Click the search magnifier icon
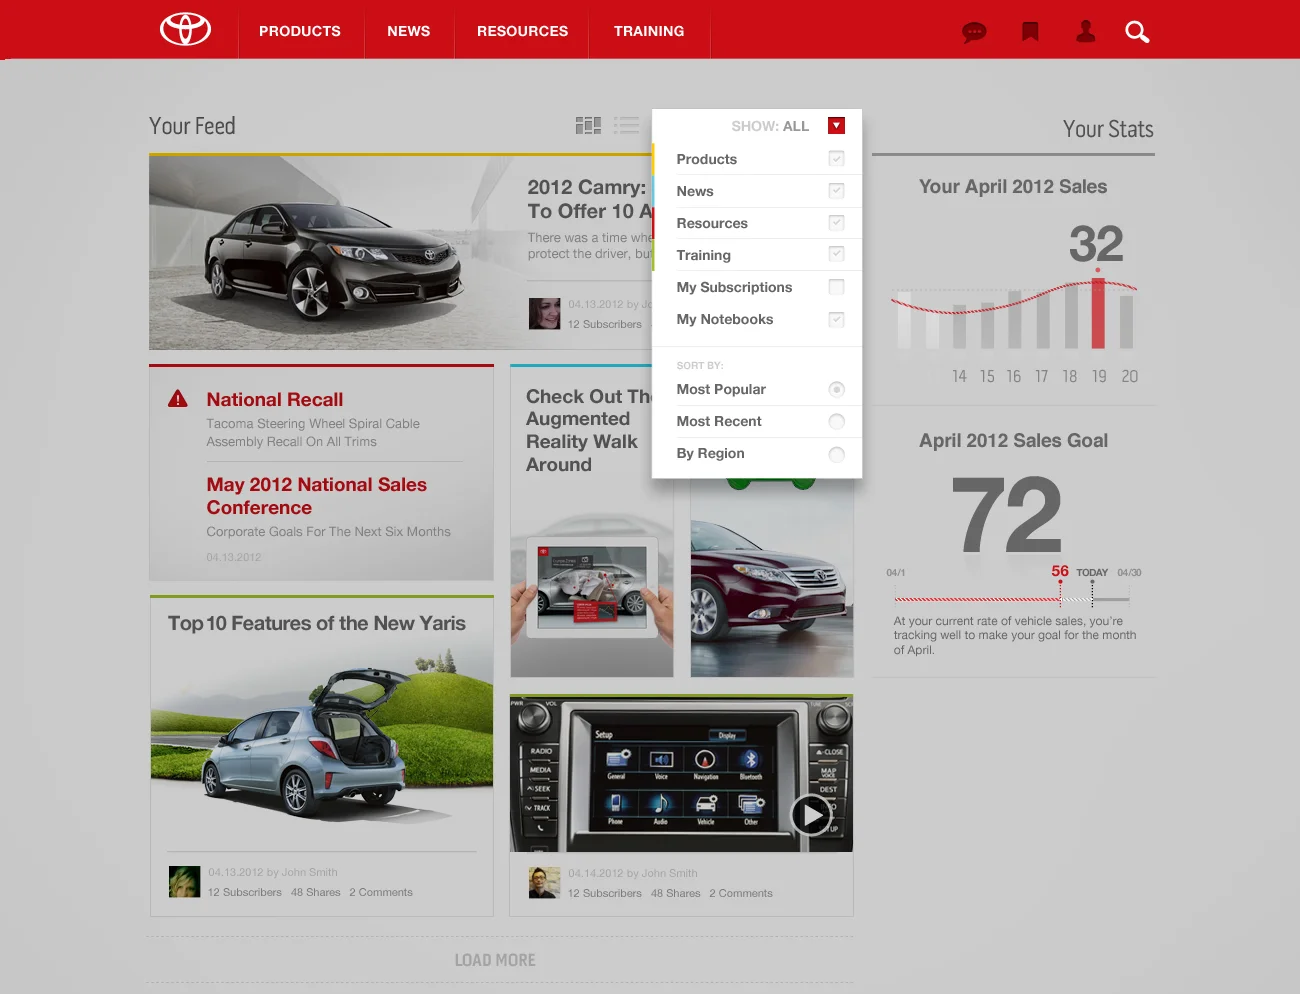 pos(1137,32)
